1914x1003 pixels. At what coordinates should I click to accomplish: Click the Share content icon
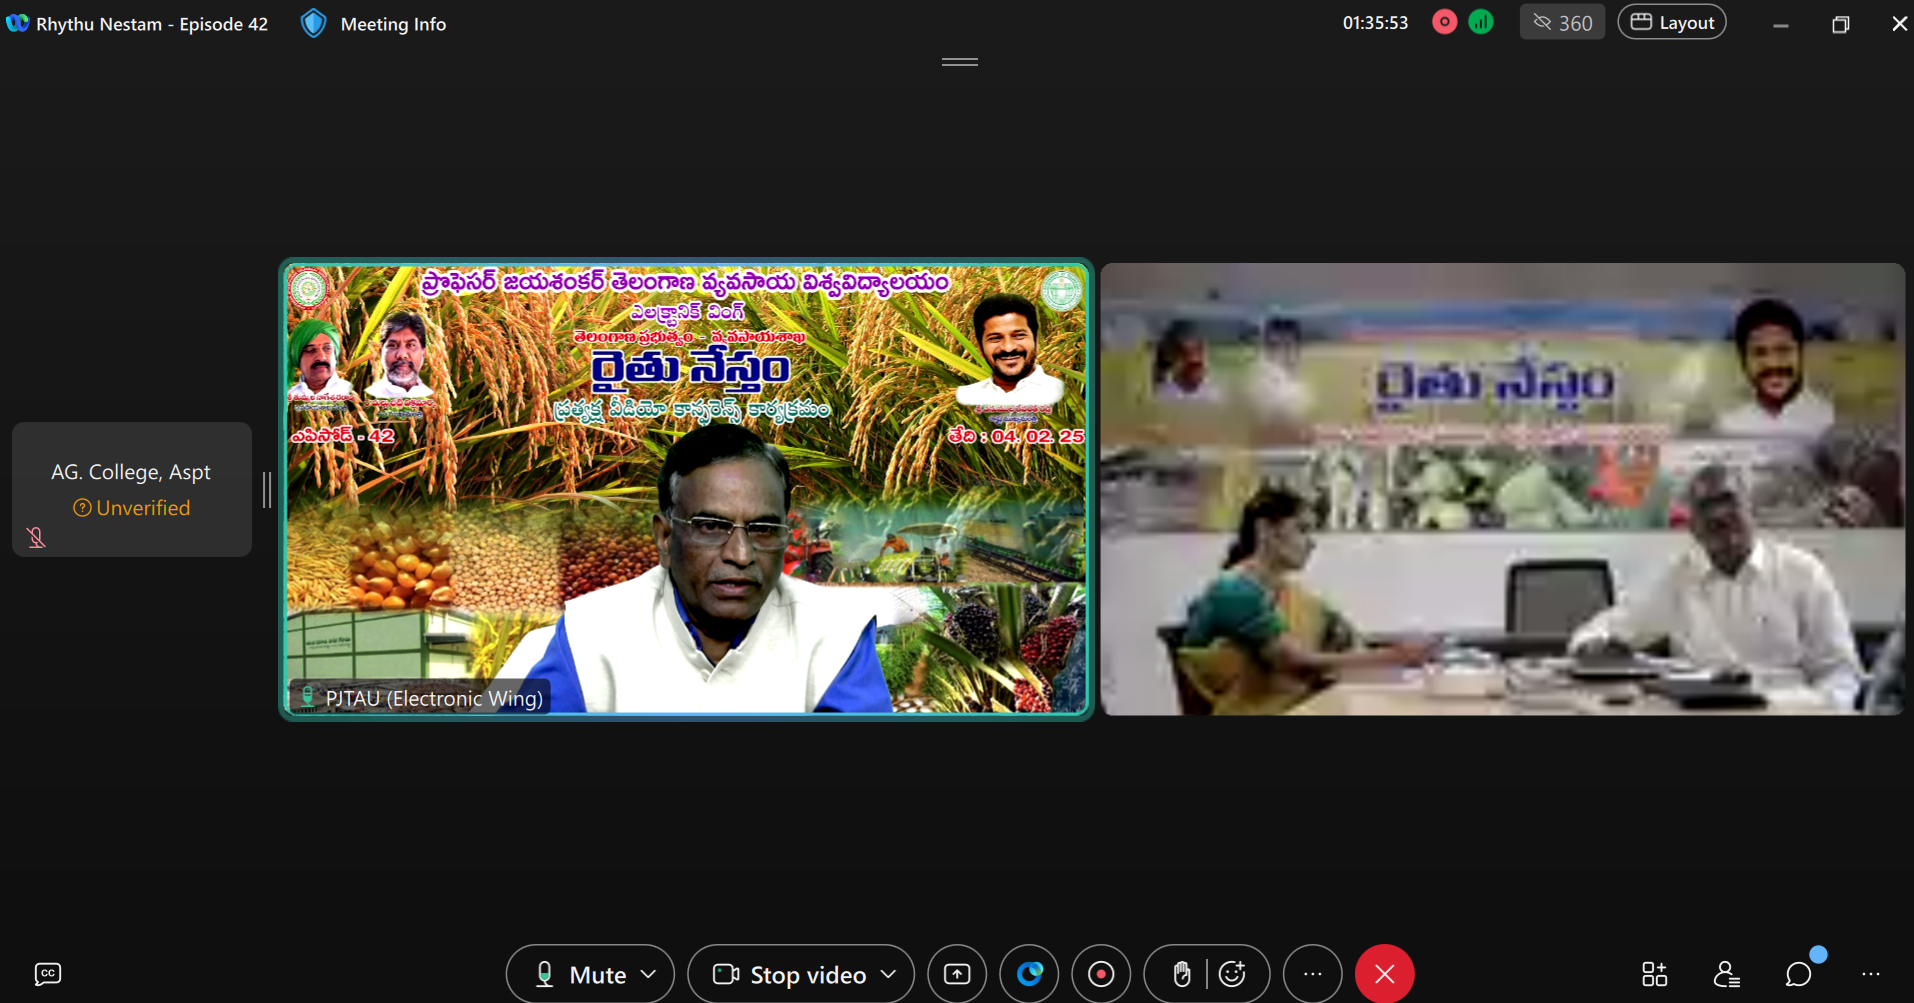tap(957, 974)
